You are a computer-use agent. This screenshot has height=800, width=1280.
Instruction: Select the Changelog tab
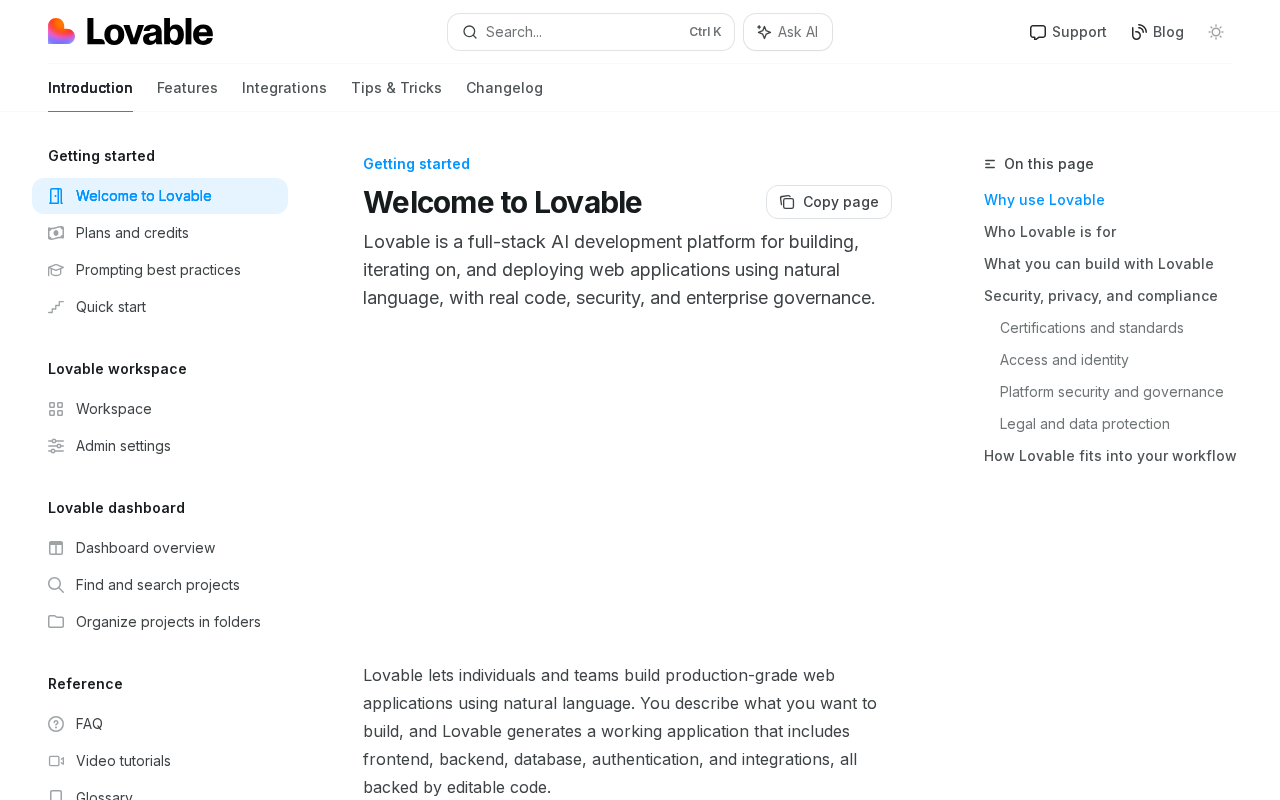click(x=504, y=88)
